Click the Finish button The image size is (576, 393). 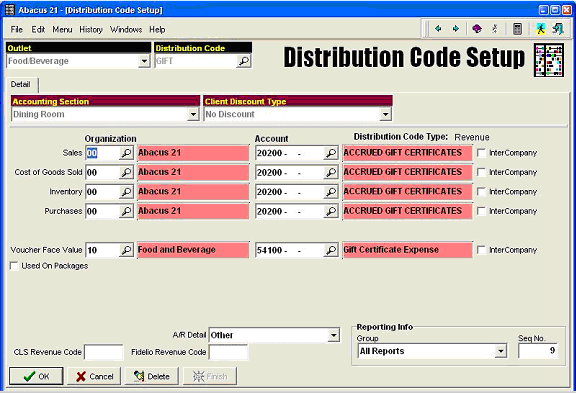pos(210,376)
